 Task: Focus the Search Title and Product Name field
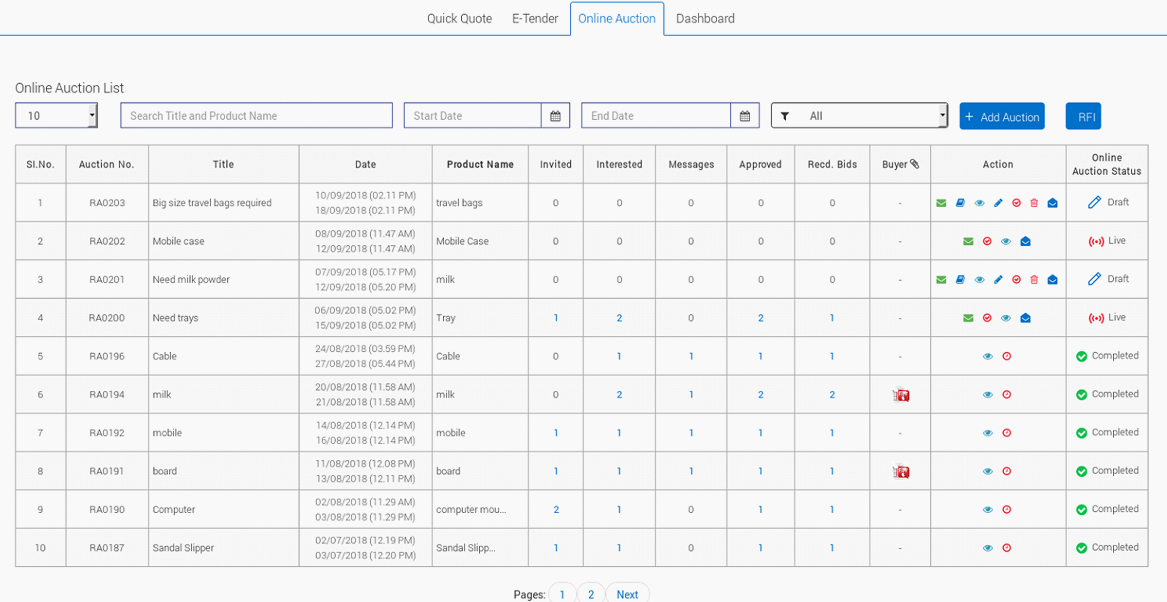click(x=257, y=115)
